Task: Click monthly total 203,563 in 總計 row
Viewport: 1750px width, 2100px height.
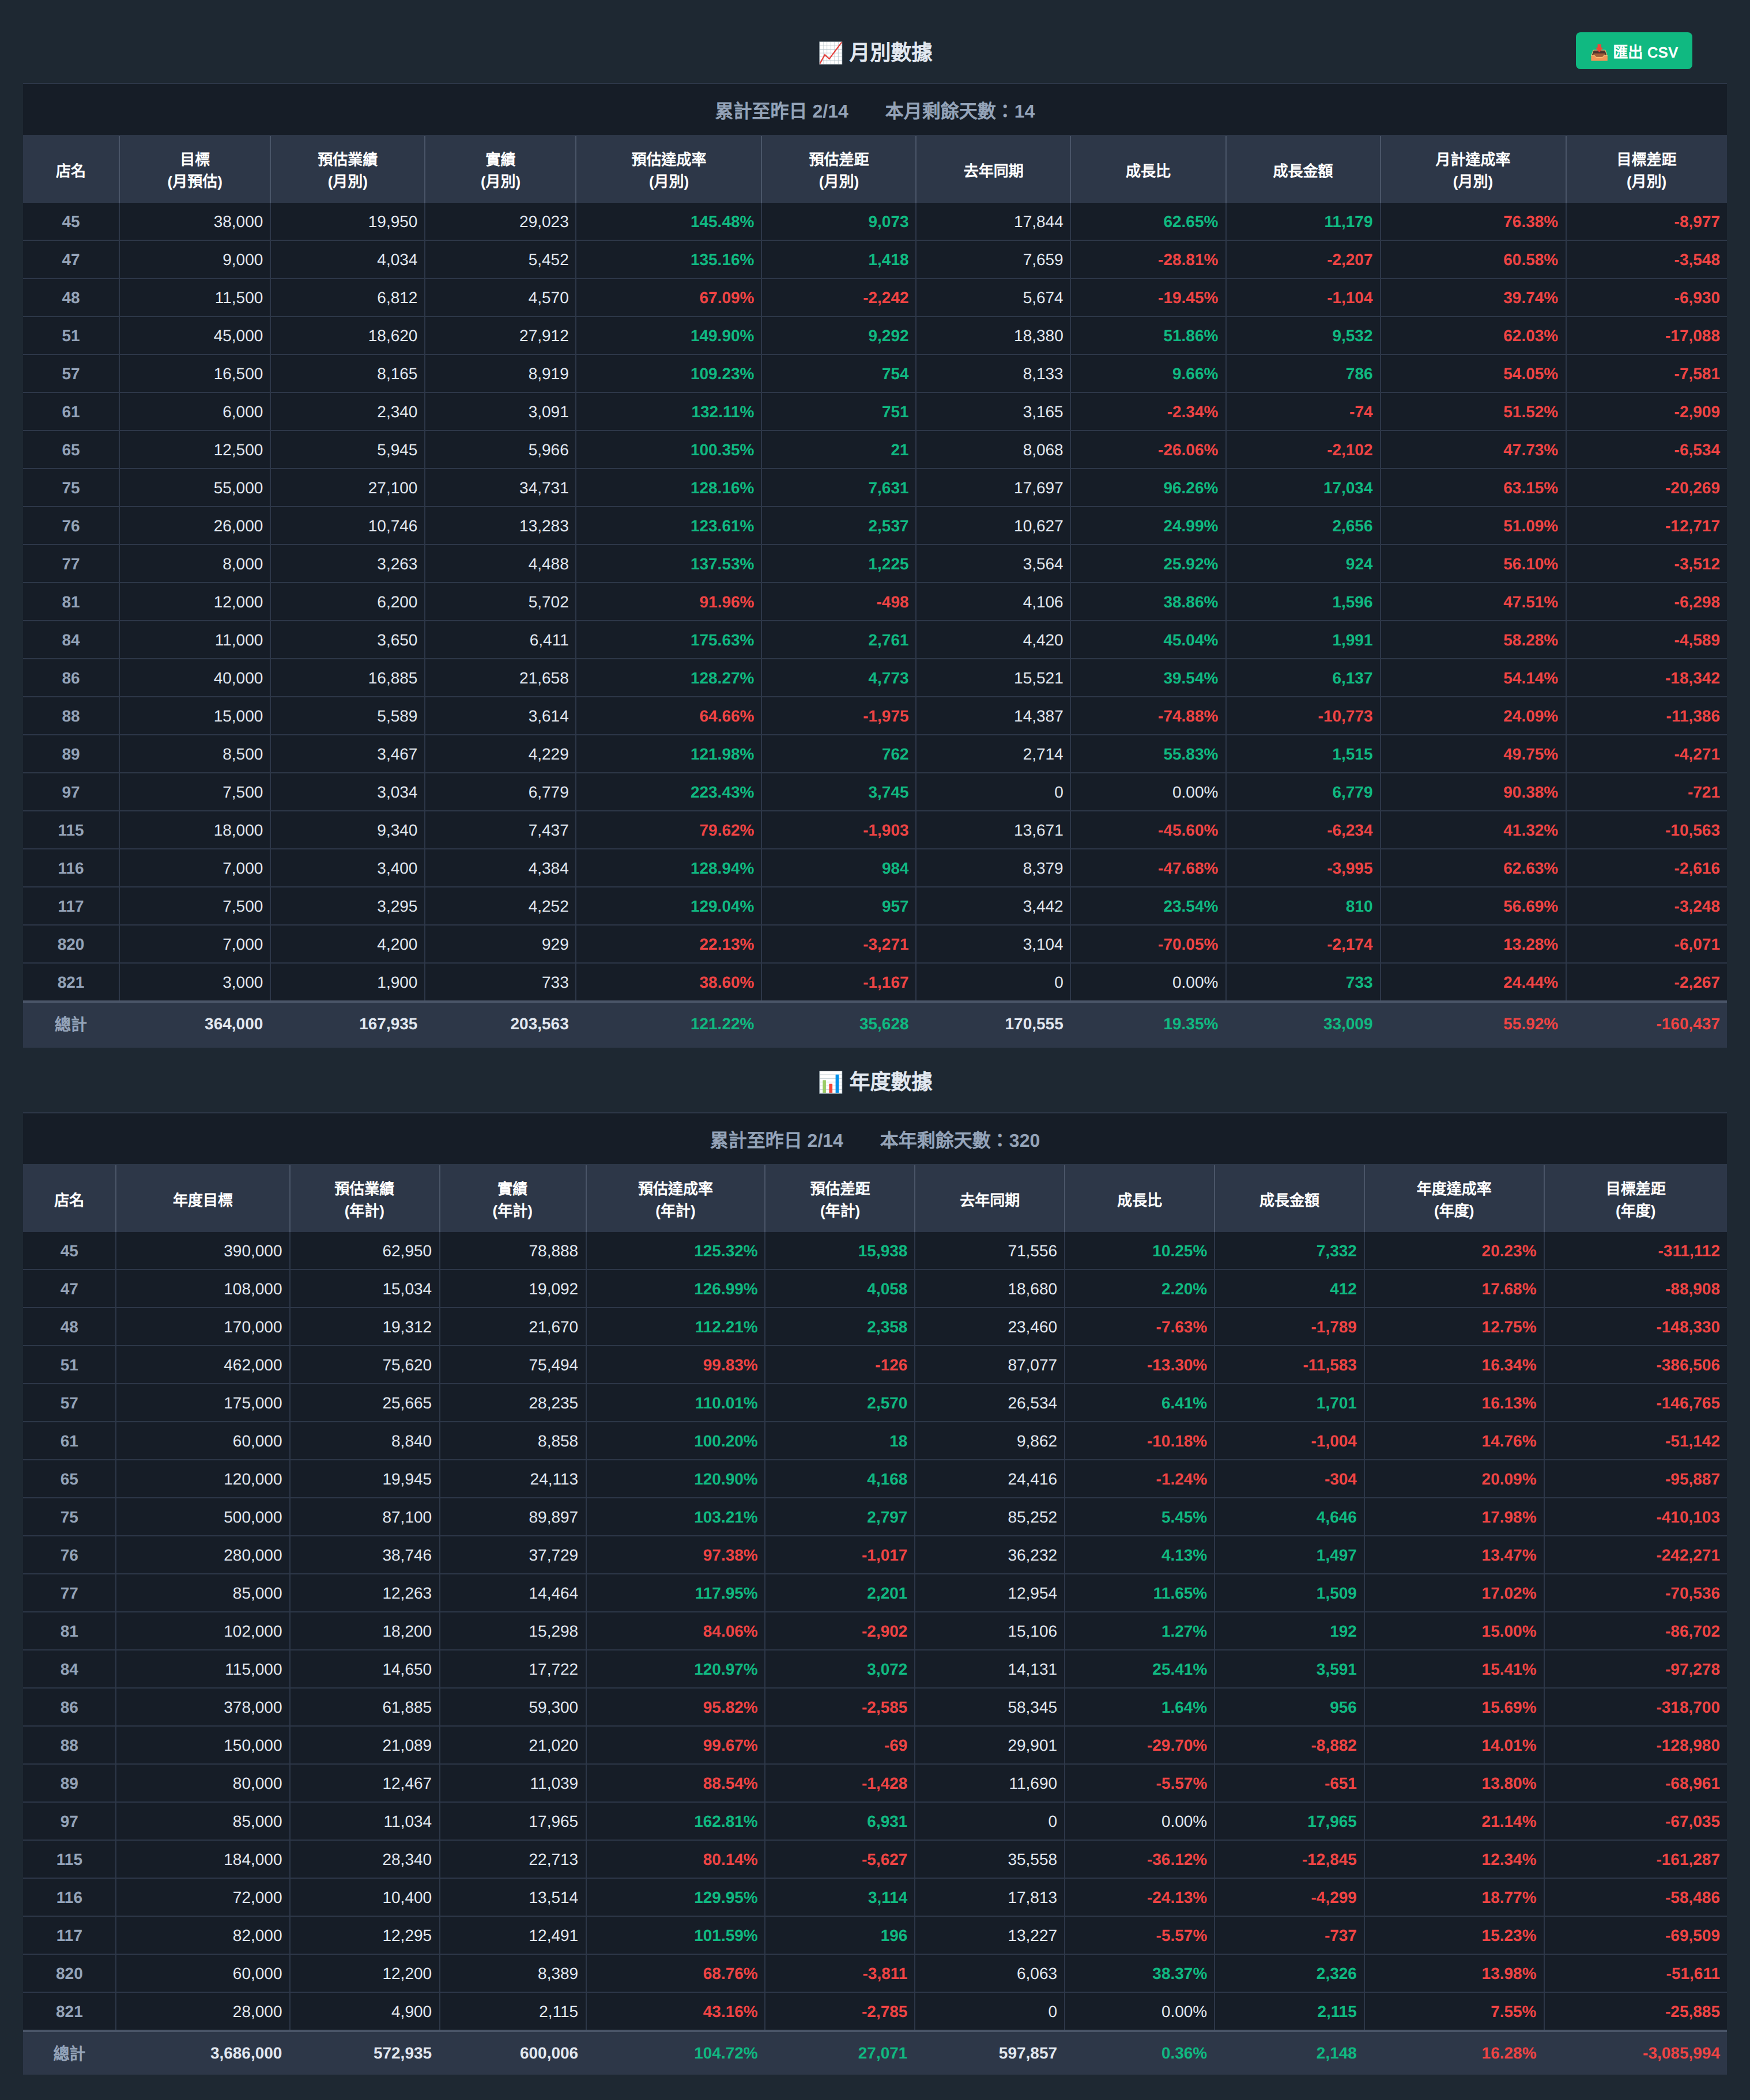Action: tap(539, 1024)
